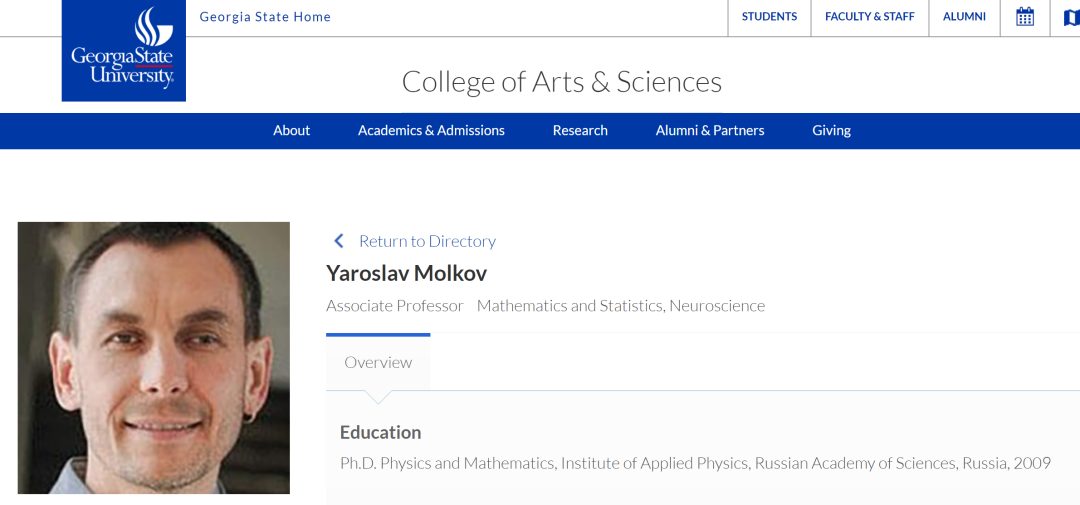
Task: Follow the Georgia State Home link
Action: click(x=265, y=17)
